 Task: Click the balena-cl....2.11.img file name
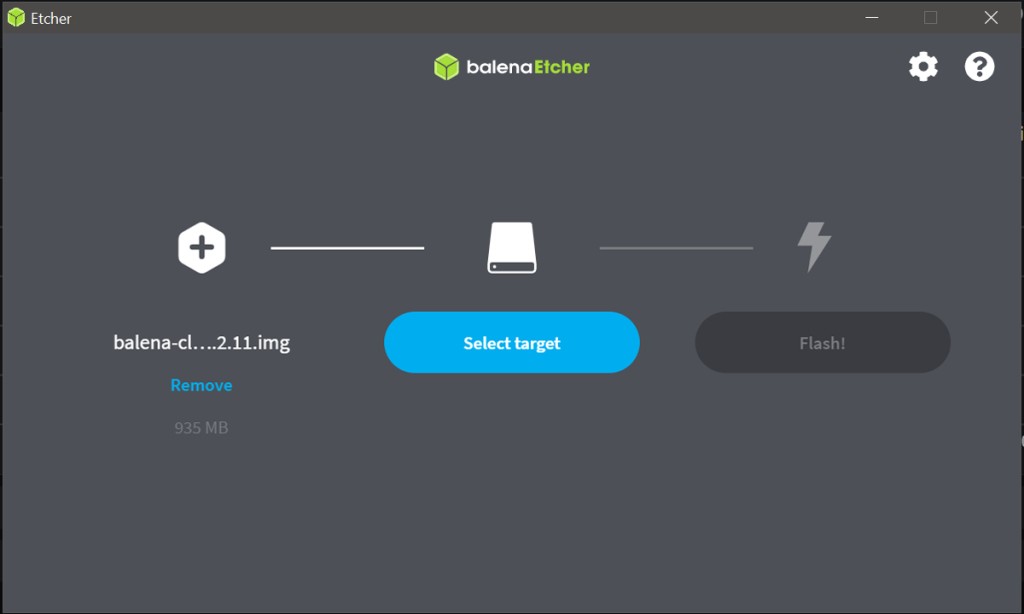click(202, 342)
